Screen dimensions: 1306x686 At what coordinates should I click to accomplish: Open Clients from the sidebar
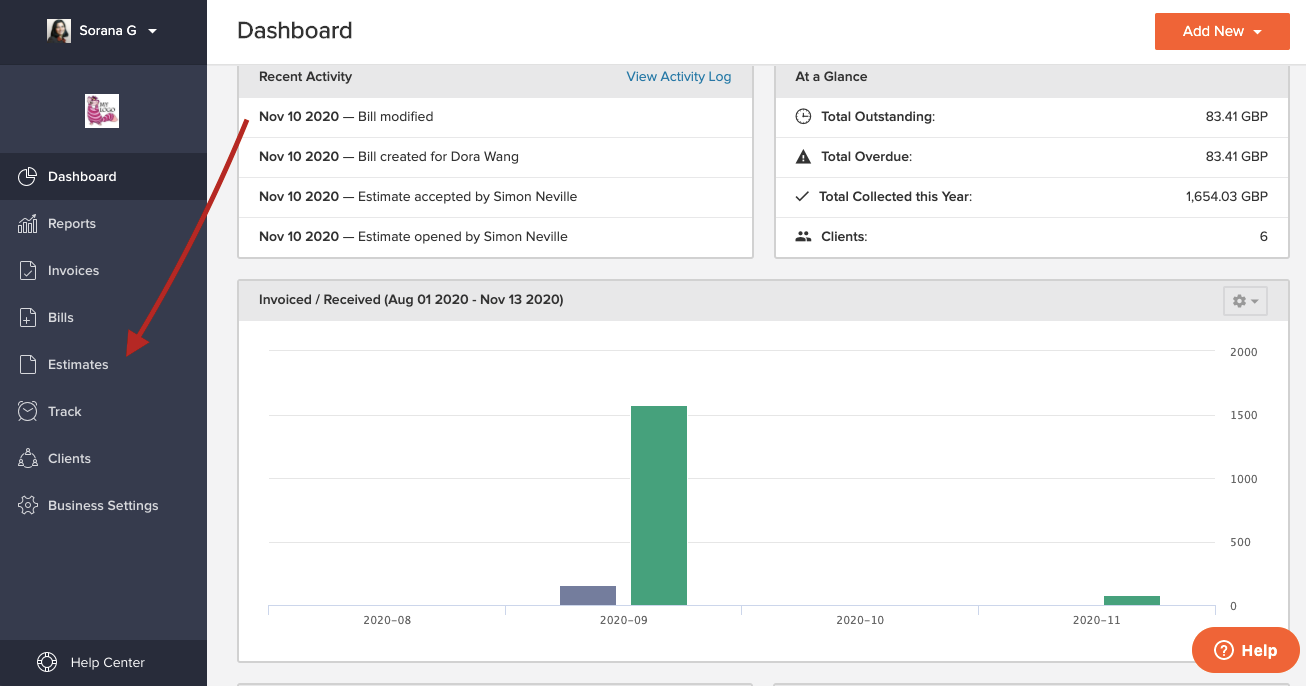(x=103, y=459)
